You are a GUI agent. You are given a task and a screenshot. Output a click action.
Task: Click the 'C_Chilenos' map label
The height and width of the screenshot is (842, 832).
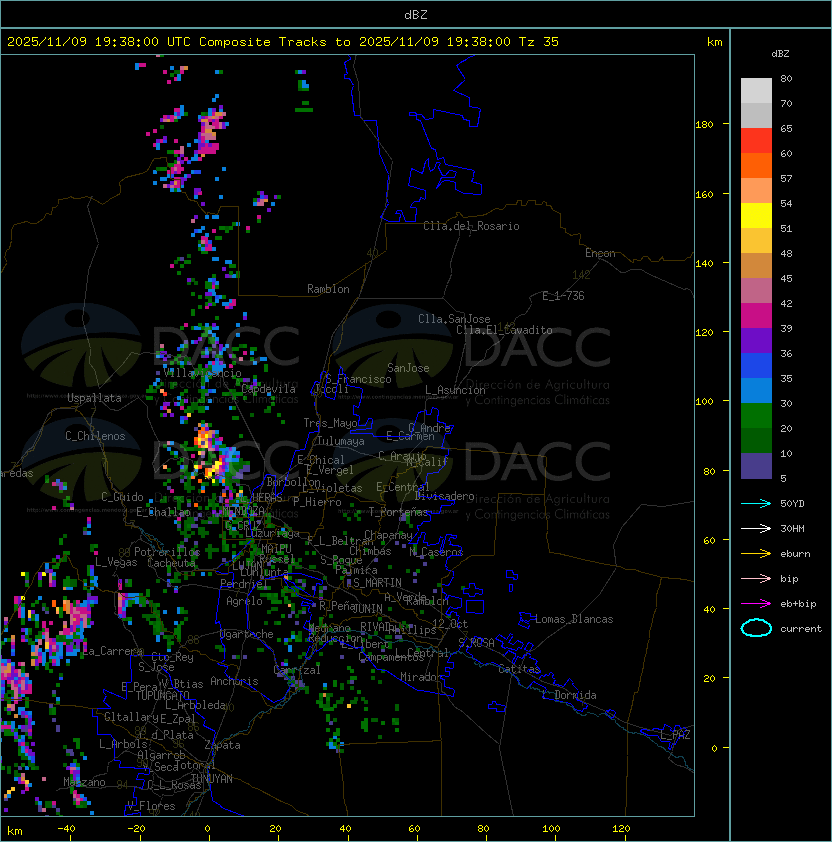95,436
